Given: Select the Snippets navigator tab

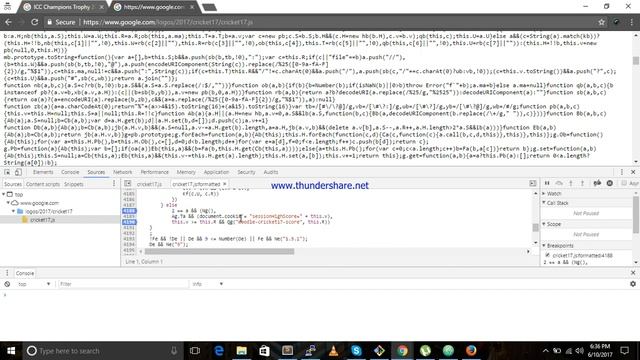Looking at the screenshot, I should pos(73,184).
